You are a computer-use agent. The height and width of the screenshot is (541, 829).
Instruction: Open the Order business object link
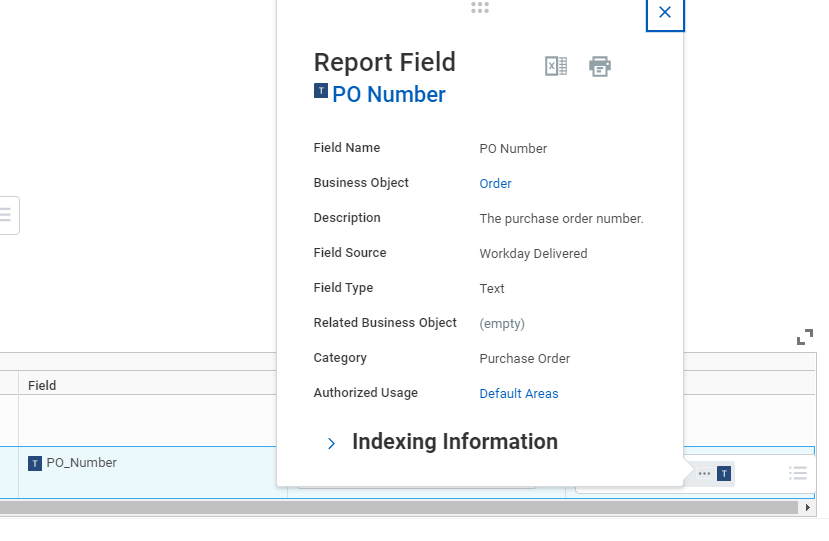(x=495, y=184)
